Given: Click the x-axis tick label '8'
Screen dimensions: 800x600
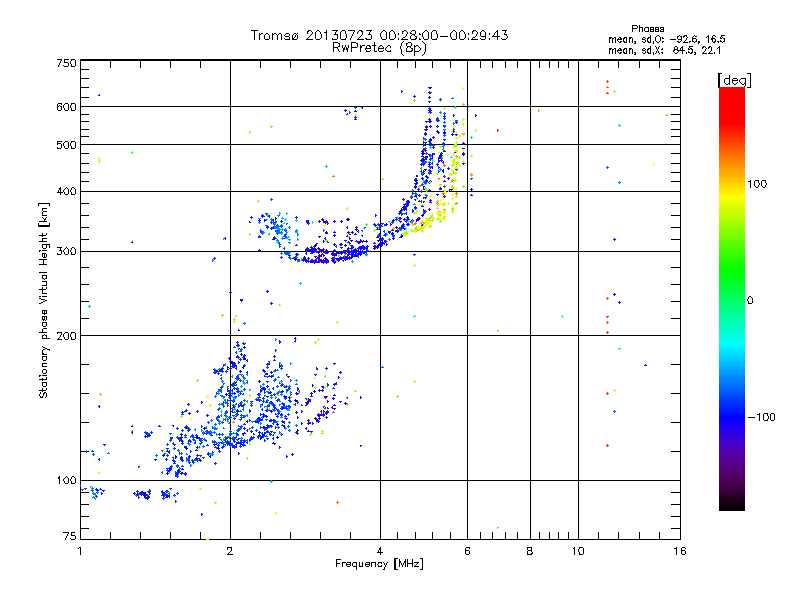Looking at the screenshot, I should point(530,551).
